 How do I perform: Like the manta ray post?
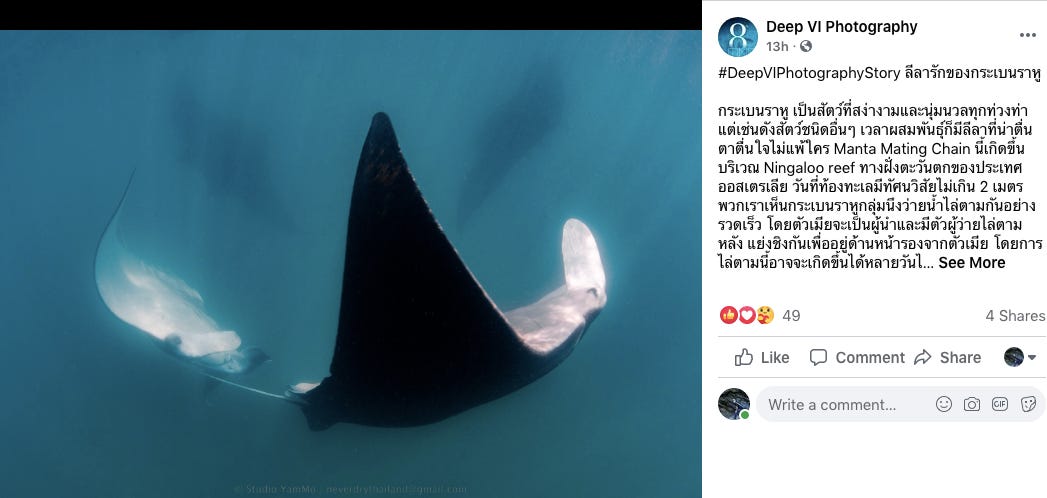coord(762,358)
